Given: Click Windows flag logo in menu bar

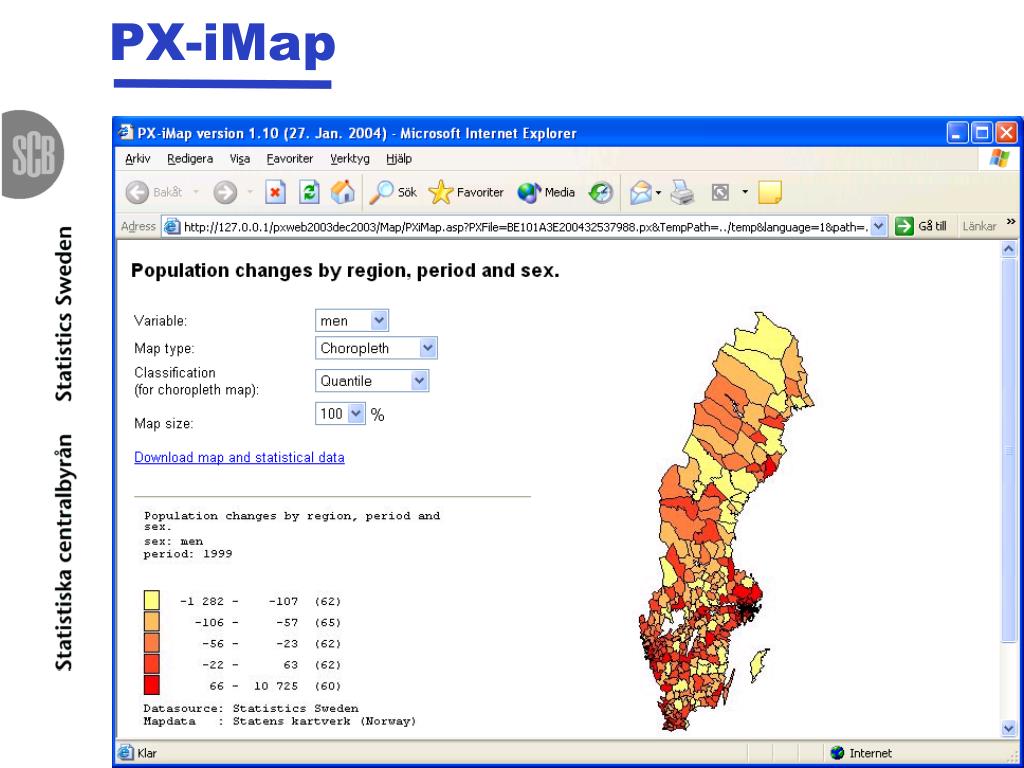Looking at the screenshot, I should (999, 158).
